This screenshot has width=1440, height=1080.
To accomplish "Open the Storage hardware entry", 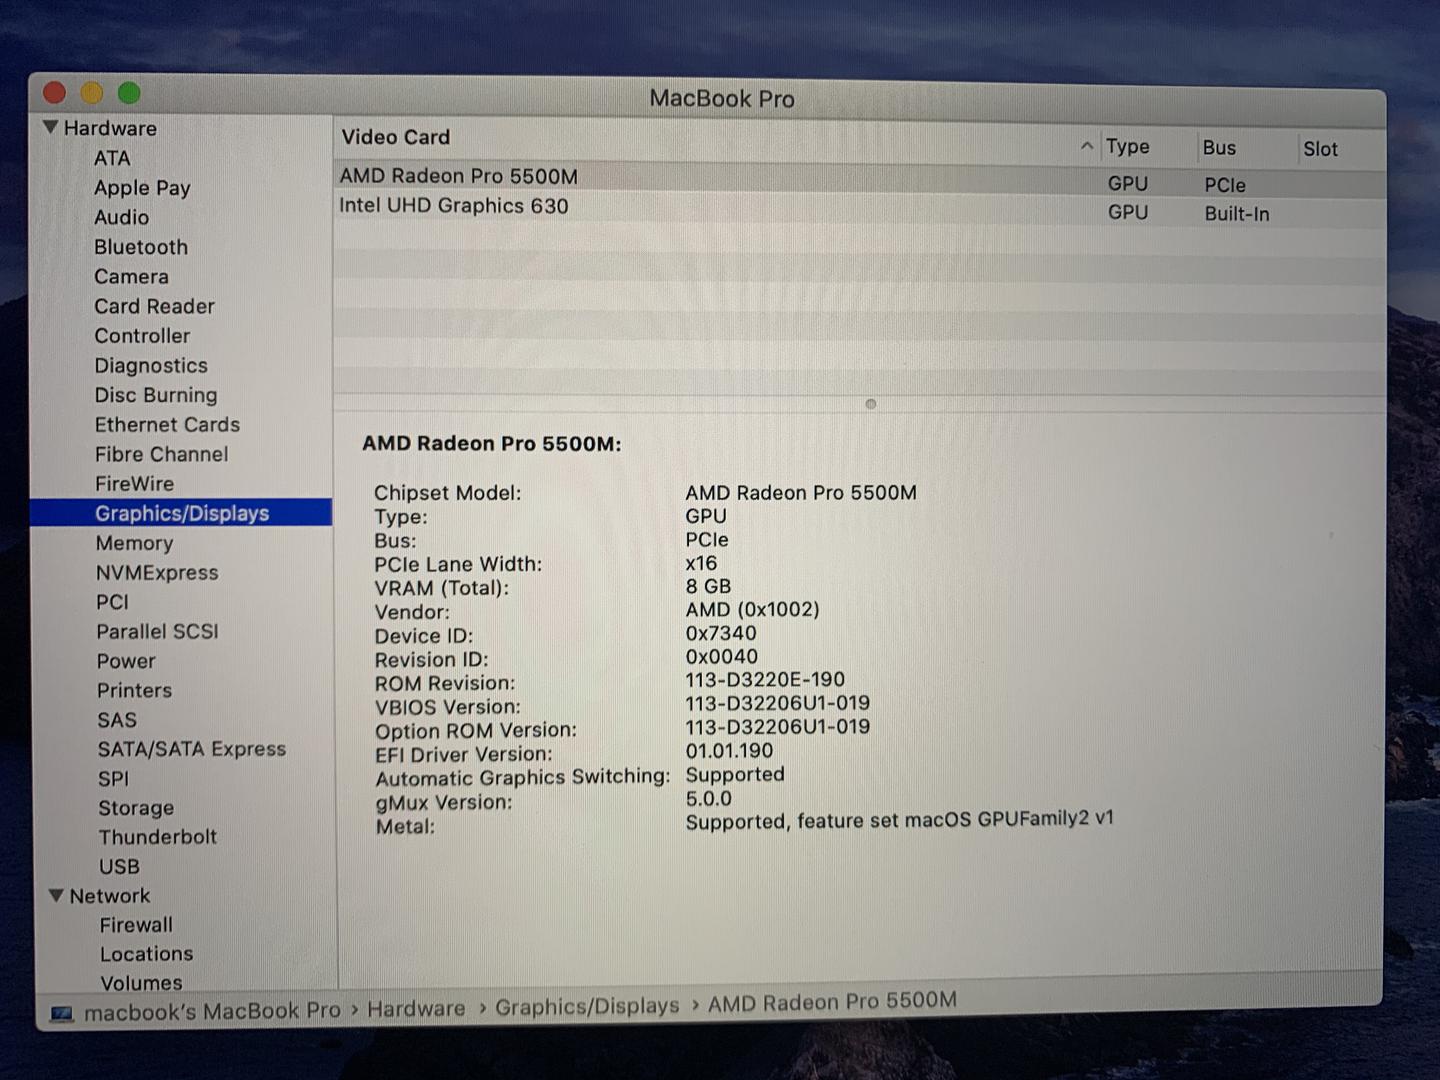I will (x=136, y=808).
